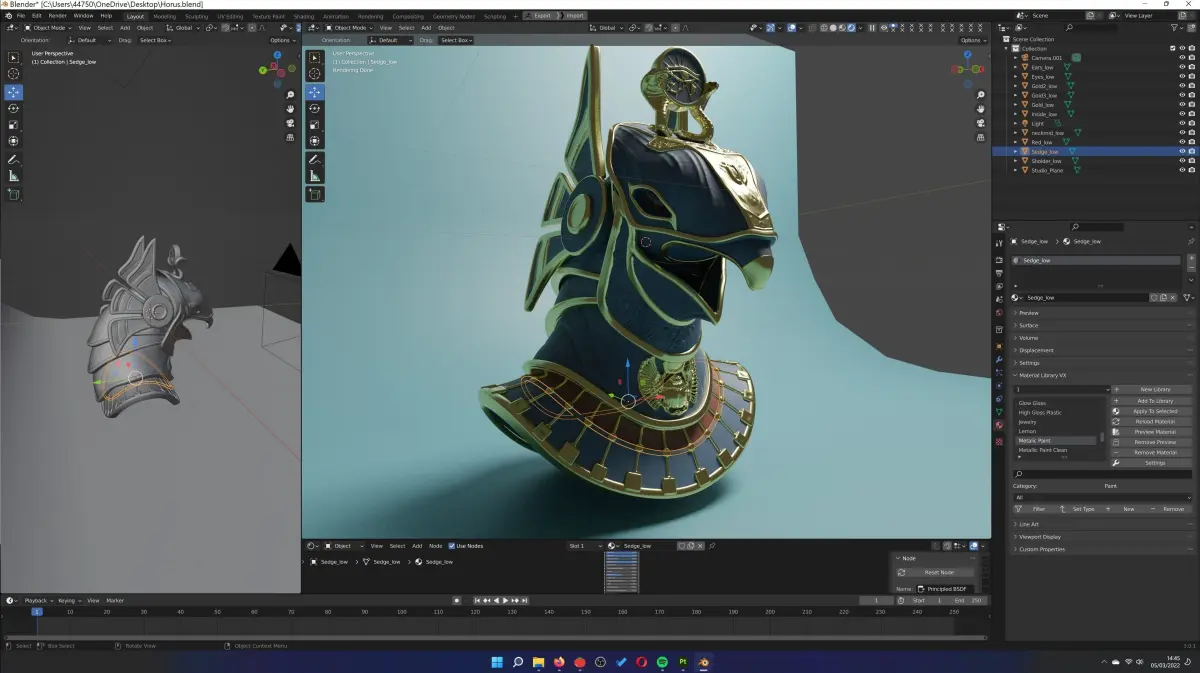The width and height of the screenshot is (1200, 673).
Task: Click the Blender logo menu icon
Action: tap(7, 16)
